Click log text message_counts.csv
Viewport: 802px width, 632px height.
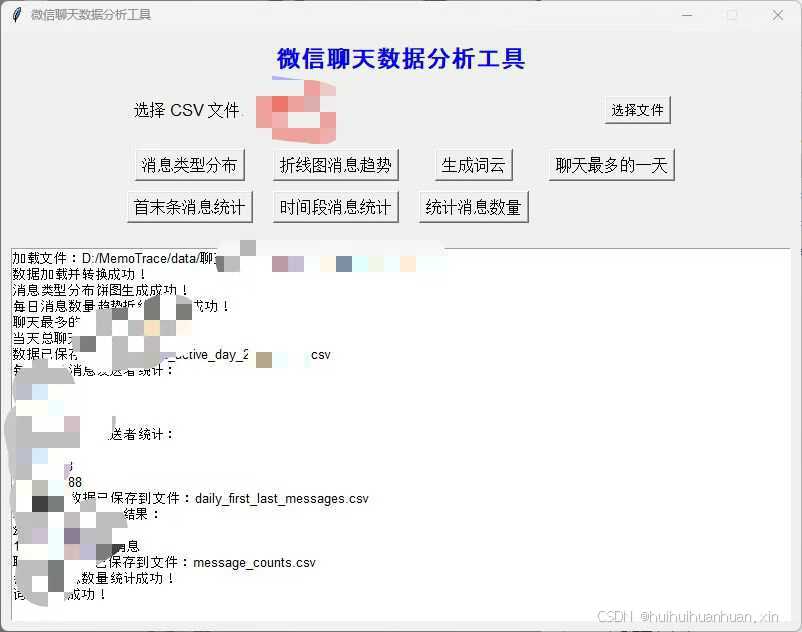pyautogui.click(x=254, y=562)
